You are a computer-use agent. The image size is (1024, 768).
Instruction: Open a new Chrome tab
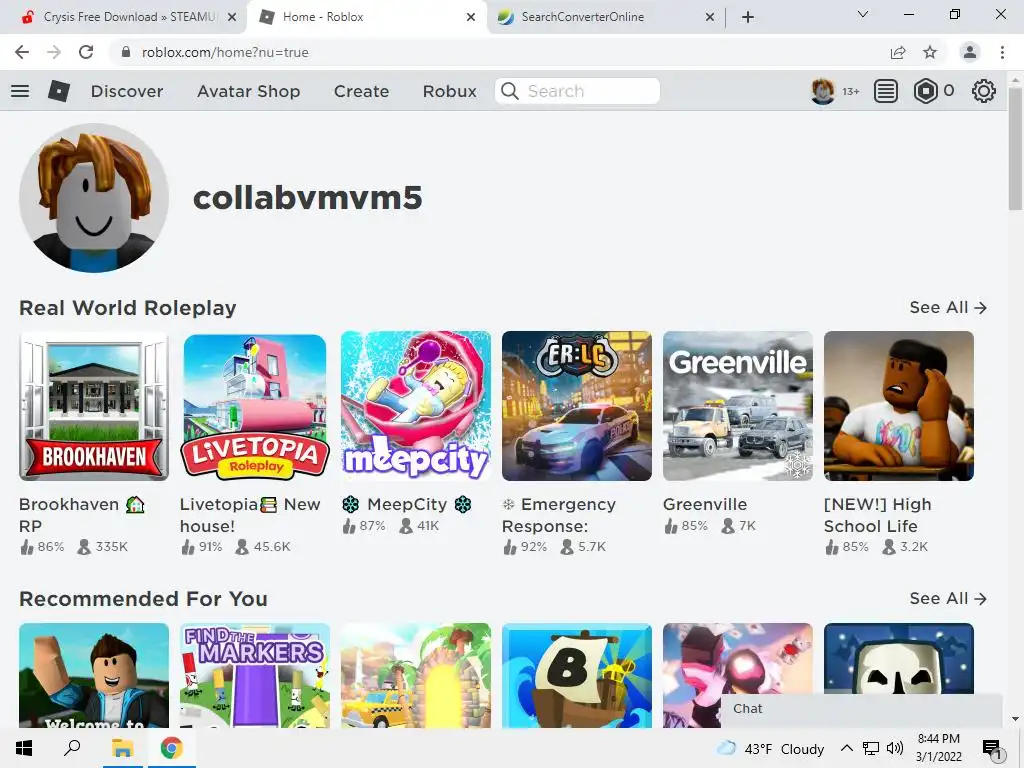point(748,17)
